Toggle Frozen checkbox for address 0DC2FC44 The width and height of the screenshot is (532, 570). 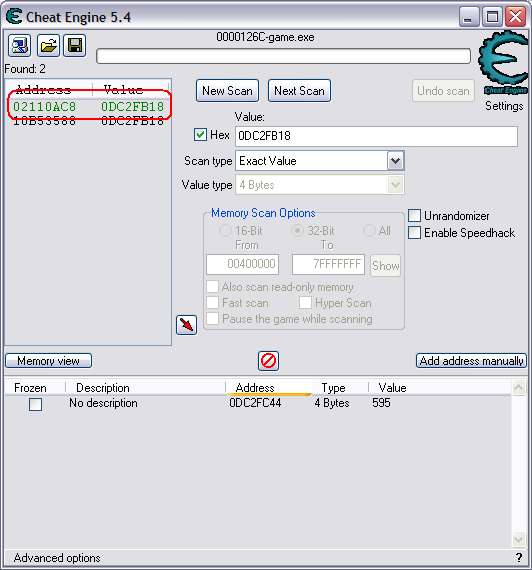(x=35, y=404)
